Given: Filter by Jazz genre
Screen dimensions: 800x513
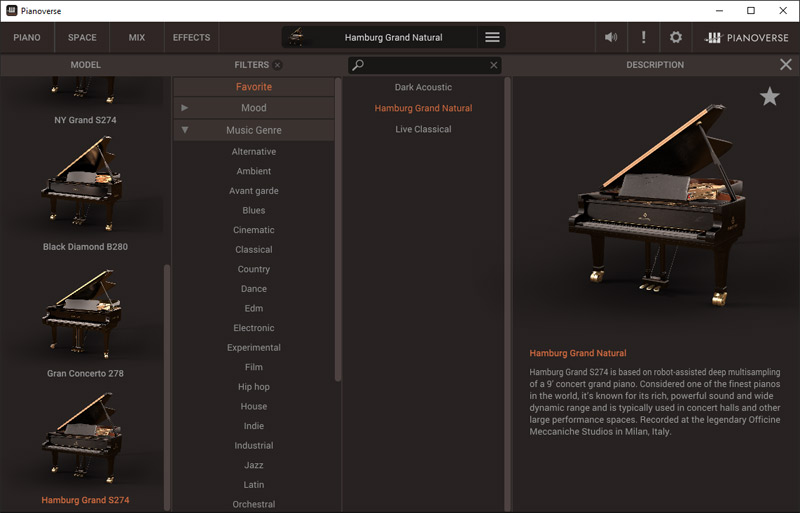Looking at the screenshot, I should click(x=253, y=465).
